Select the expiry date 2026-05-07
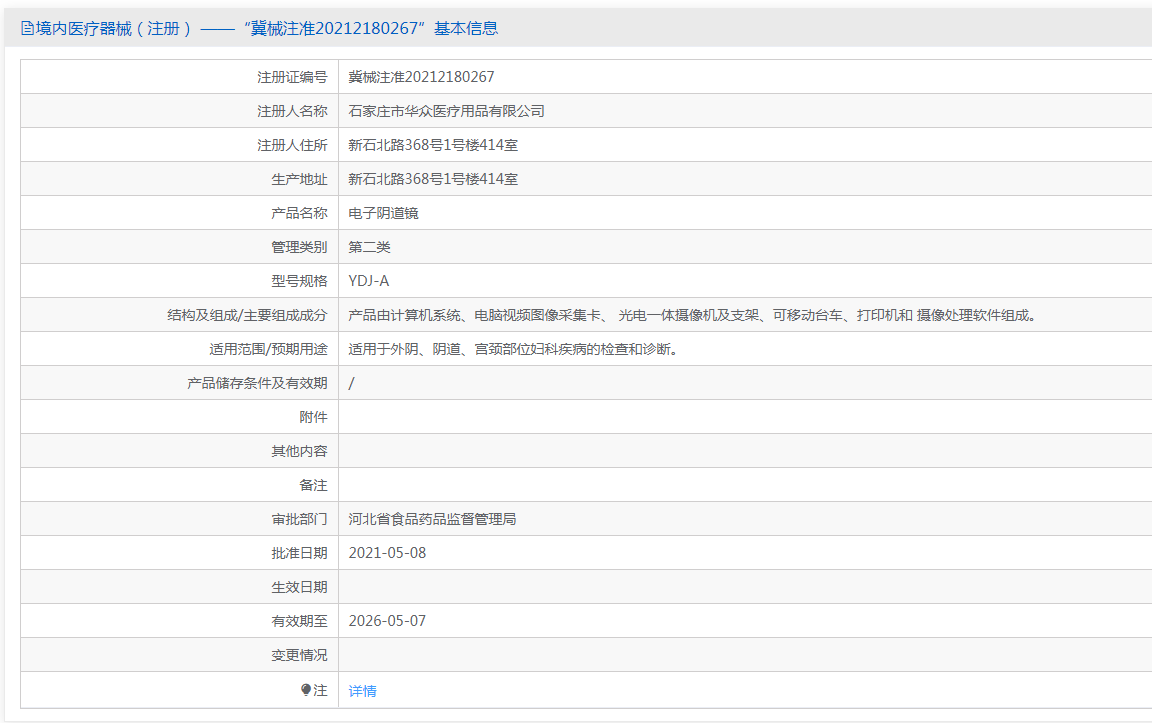The image size is (1152, 723). (387, 621)
